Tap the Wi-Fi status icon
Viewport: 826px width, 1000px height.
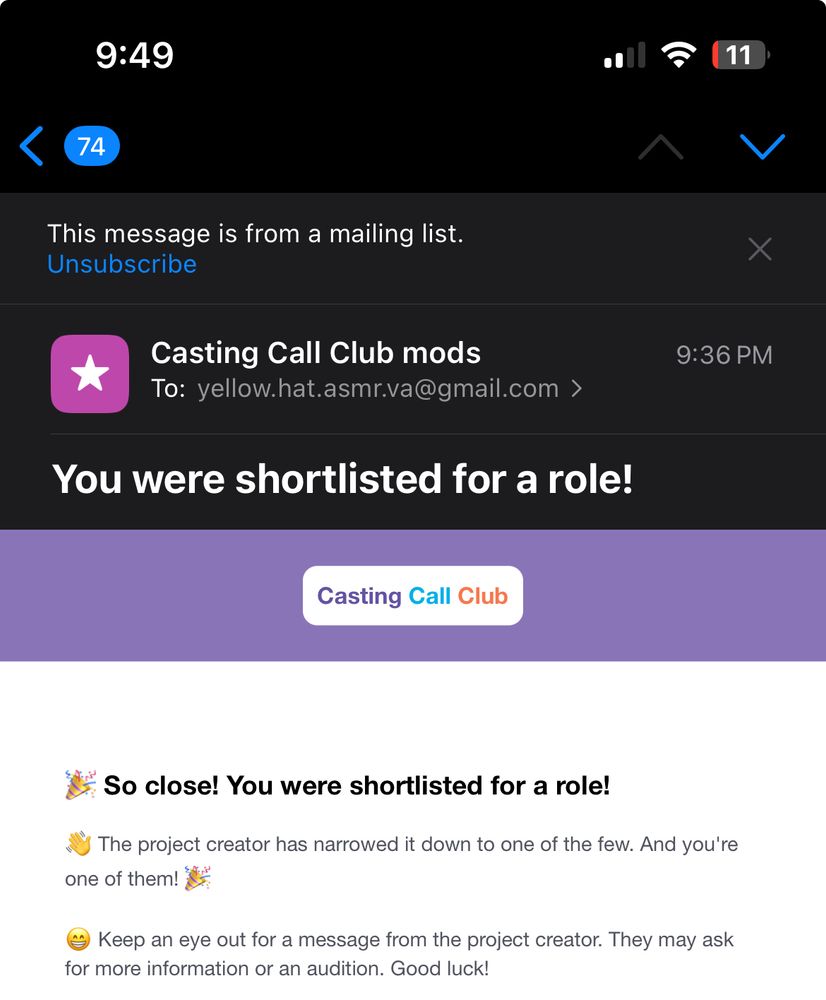[679, 55]
